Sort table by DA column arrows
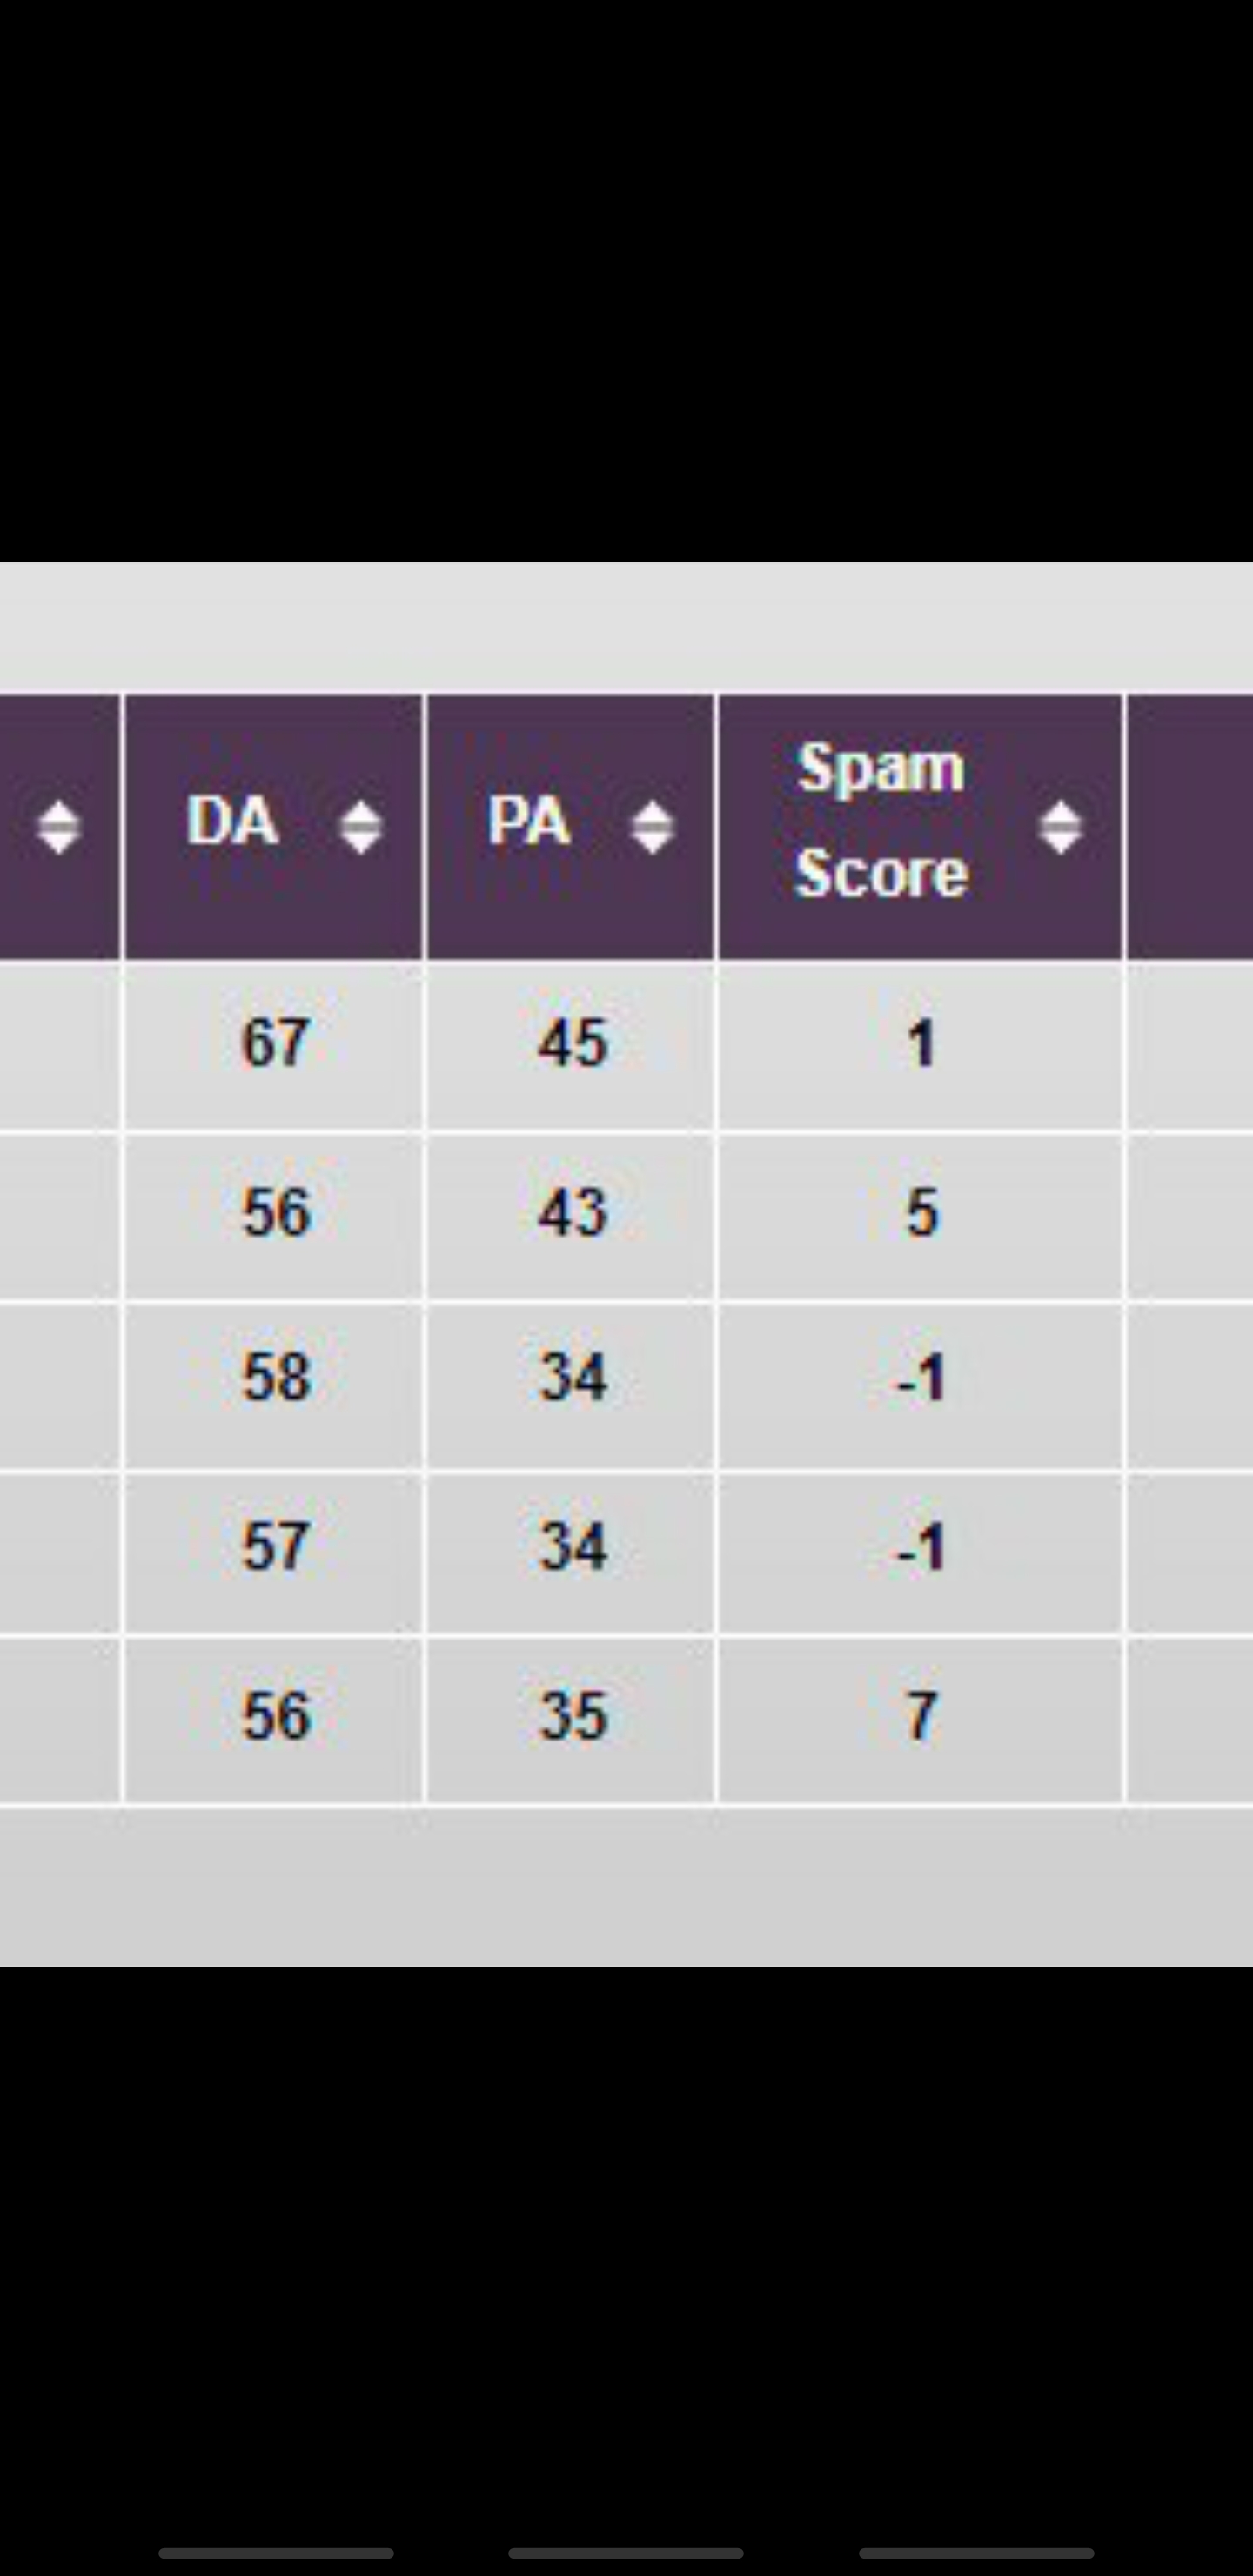 (x=360, y=828)
